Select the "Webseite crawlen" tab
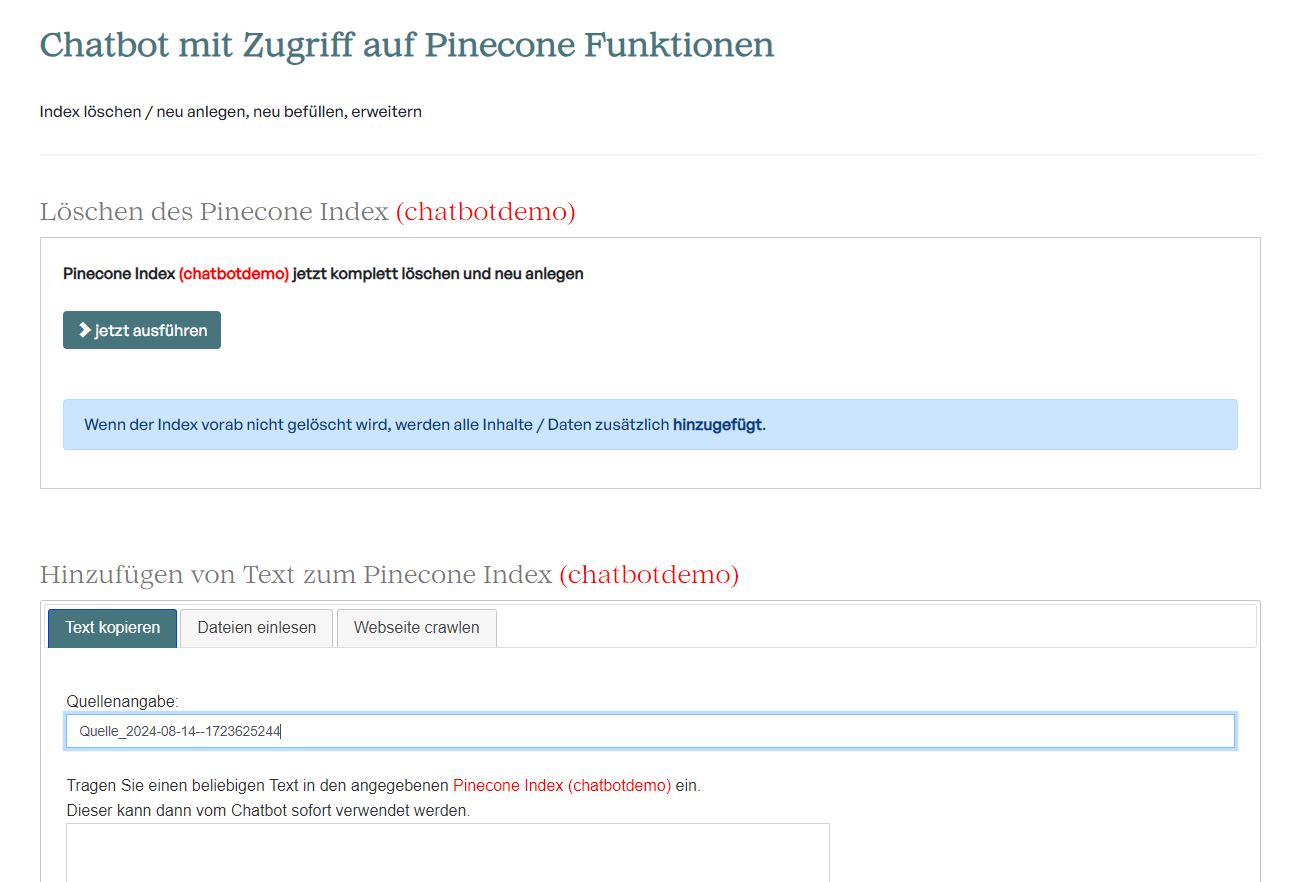1298x882 pixels. pos(416,628)
